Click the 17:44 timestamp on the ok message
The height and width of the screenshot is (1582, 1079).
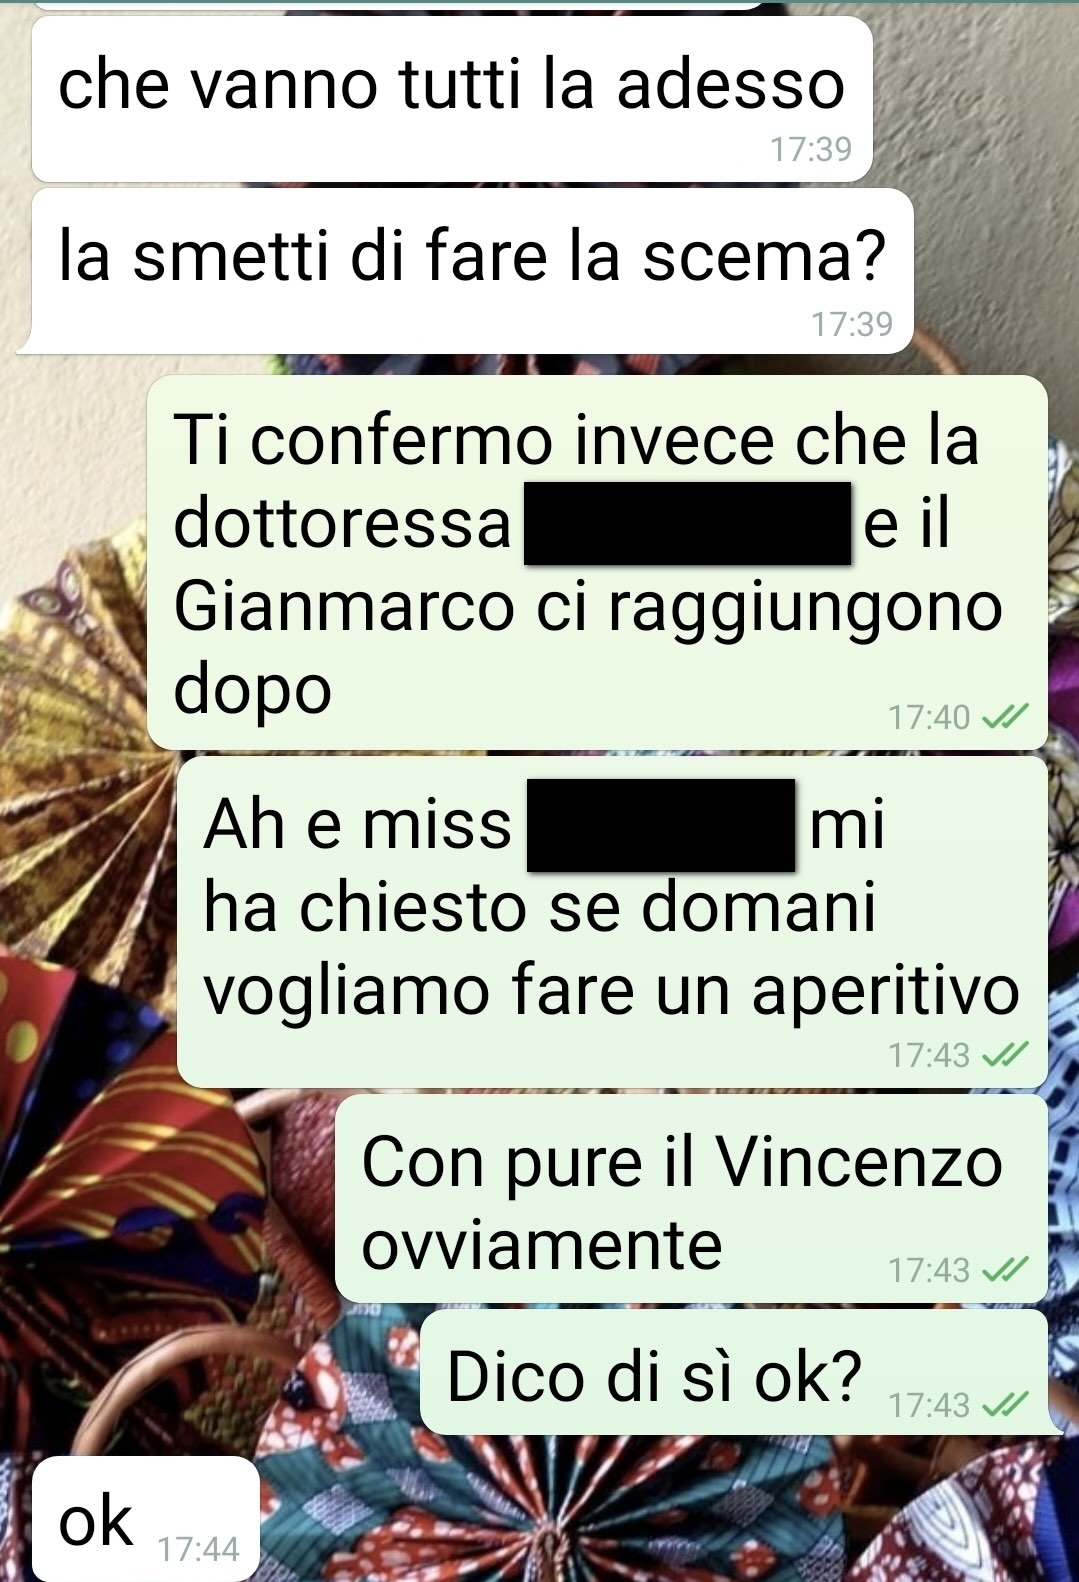(x=199, y=1549)
